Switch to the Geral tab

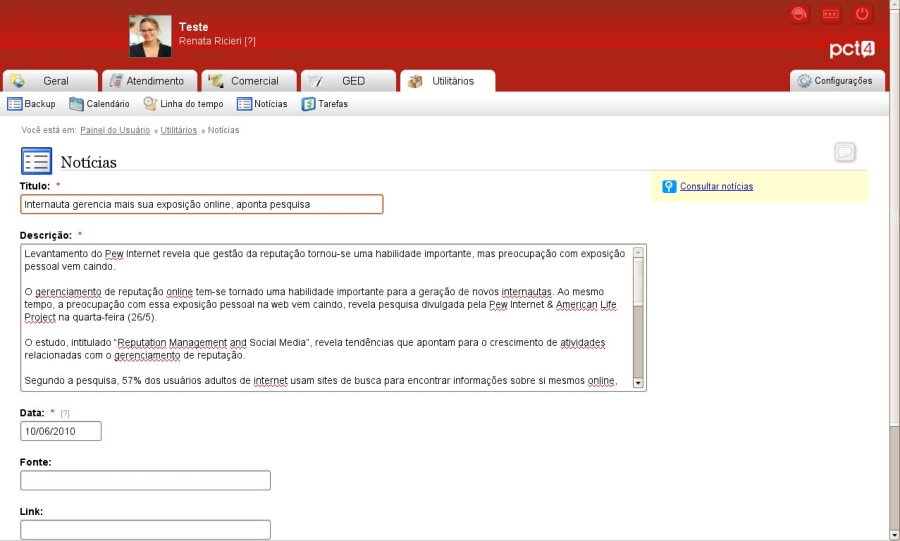[51, 81]
